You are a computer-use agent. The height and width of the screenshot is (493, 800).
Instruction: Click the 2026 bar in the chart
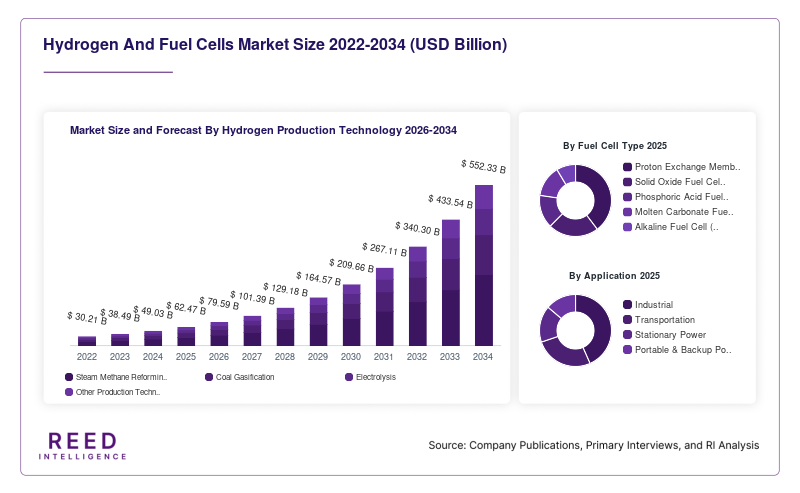219,334
